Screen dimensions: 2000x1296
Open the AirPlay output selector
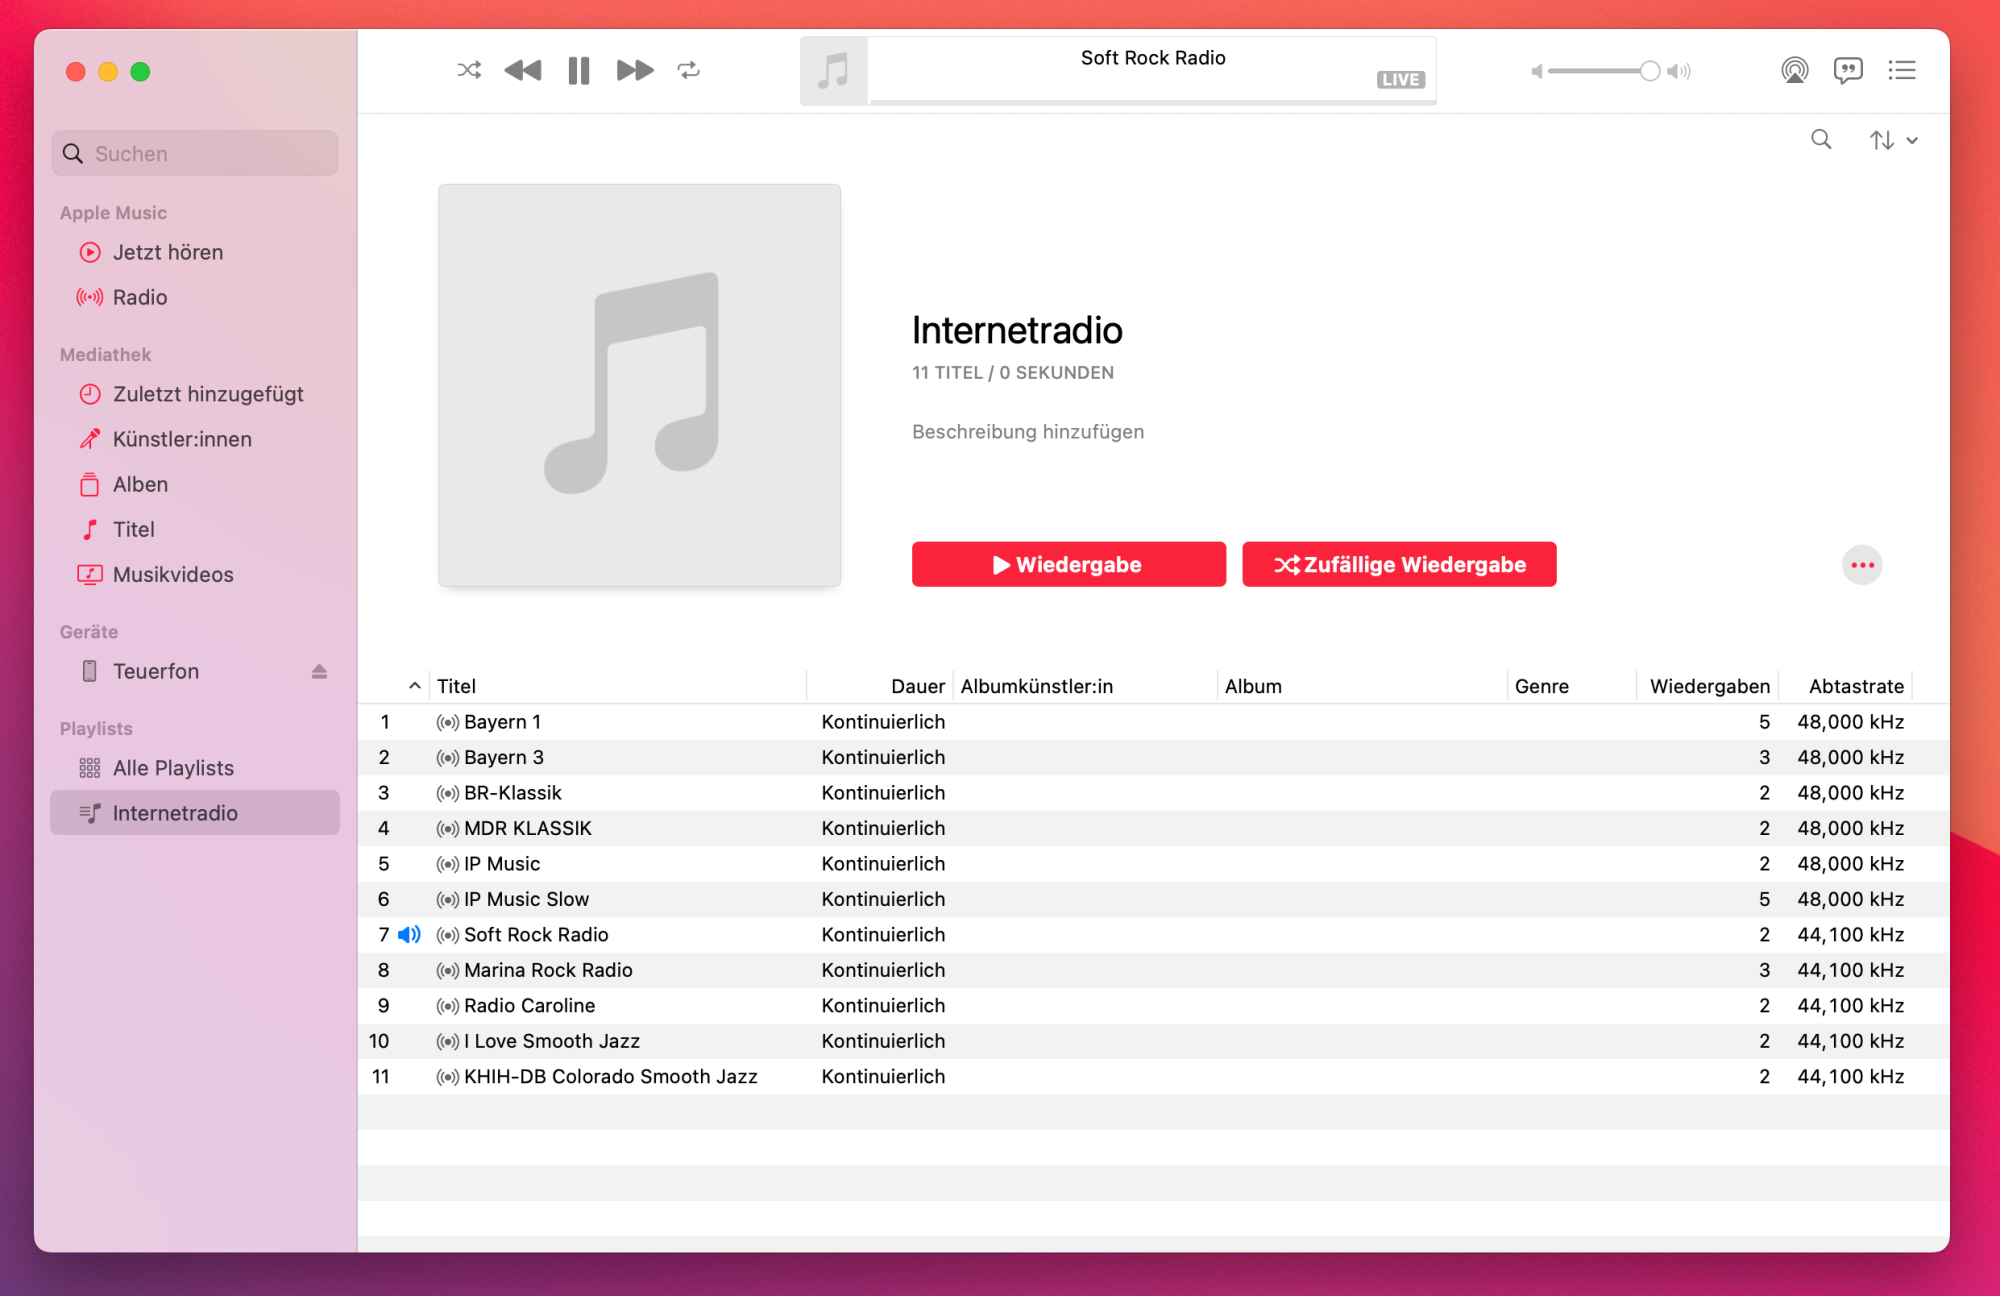[x=1794, y=70]
